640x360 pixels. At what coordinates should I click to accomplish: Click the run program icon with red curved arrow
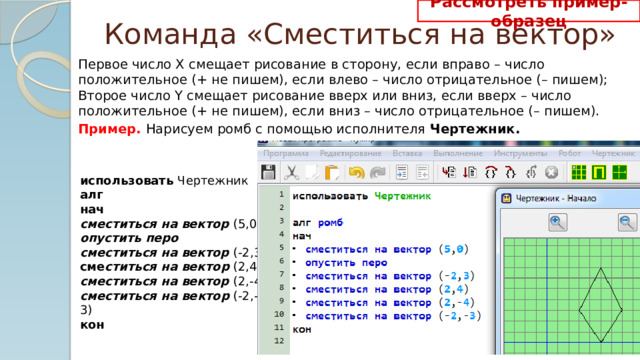click(449, 172)
